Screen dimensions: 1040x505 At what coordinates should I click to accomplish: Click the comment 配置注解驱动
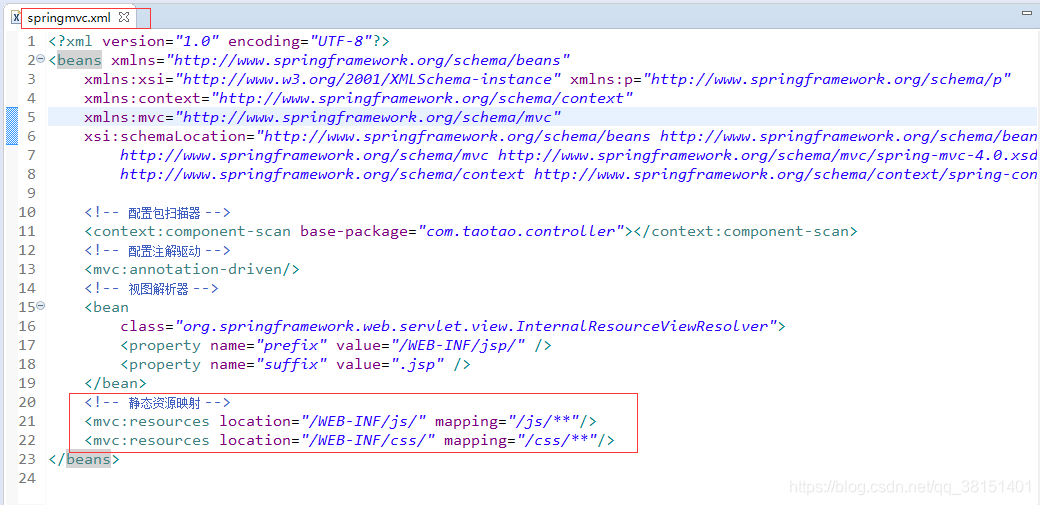(157, 251)
